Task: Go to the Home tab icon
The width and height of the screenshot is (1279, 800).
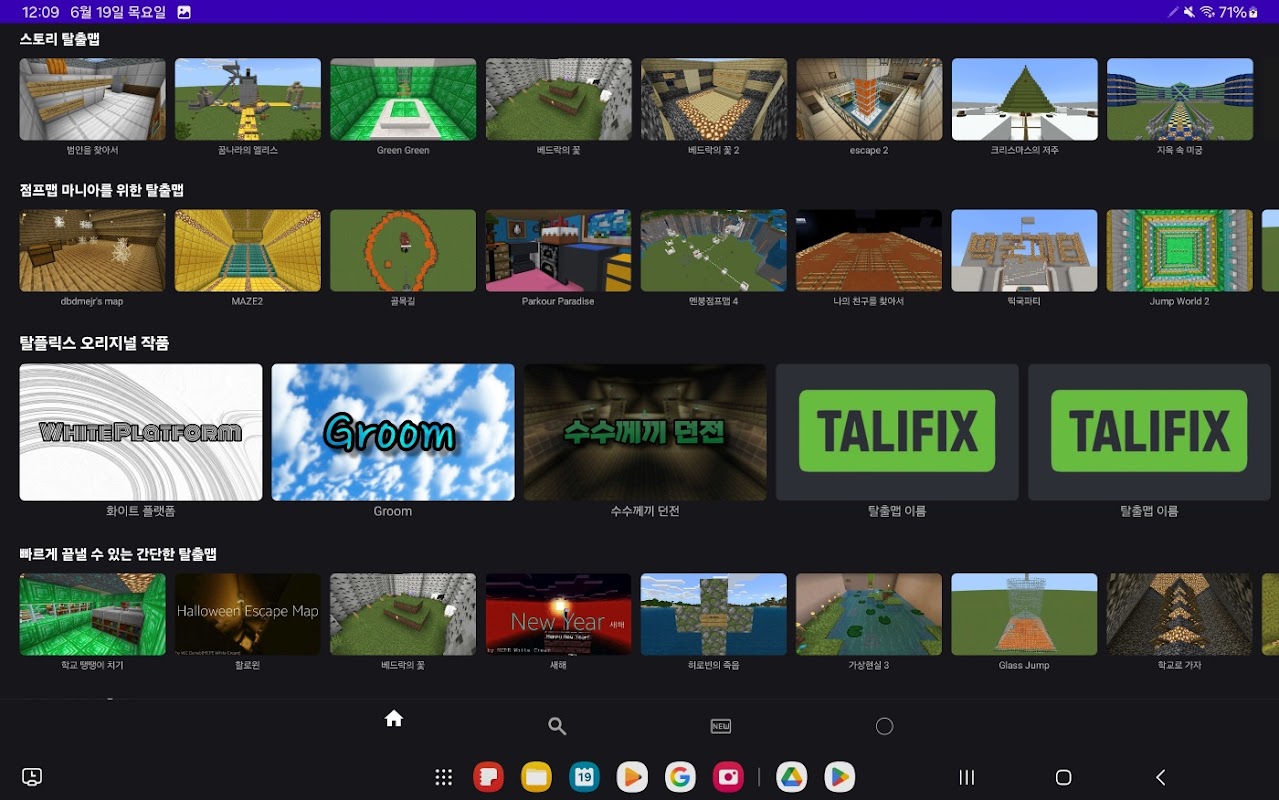Action: point(394,718)
